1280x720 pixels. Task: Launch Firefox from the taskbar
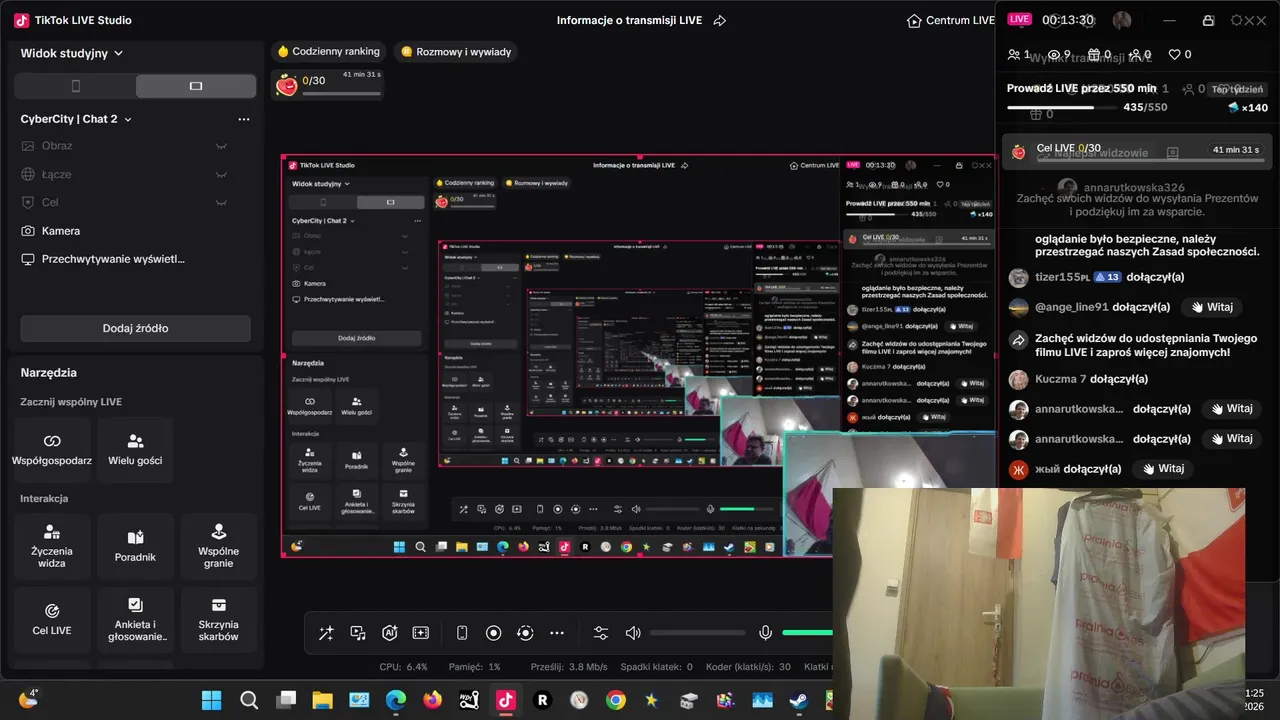(432, 700)
